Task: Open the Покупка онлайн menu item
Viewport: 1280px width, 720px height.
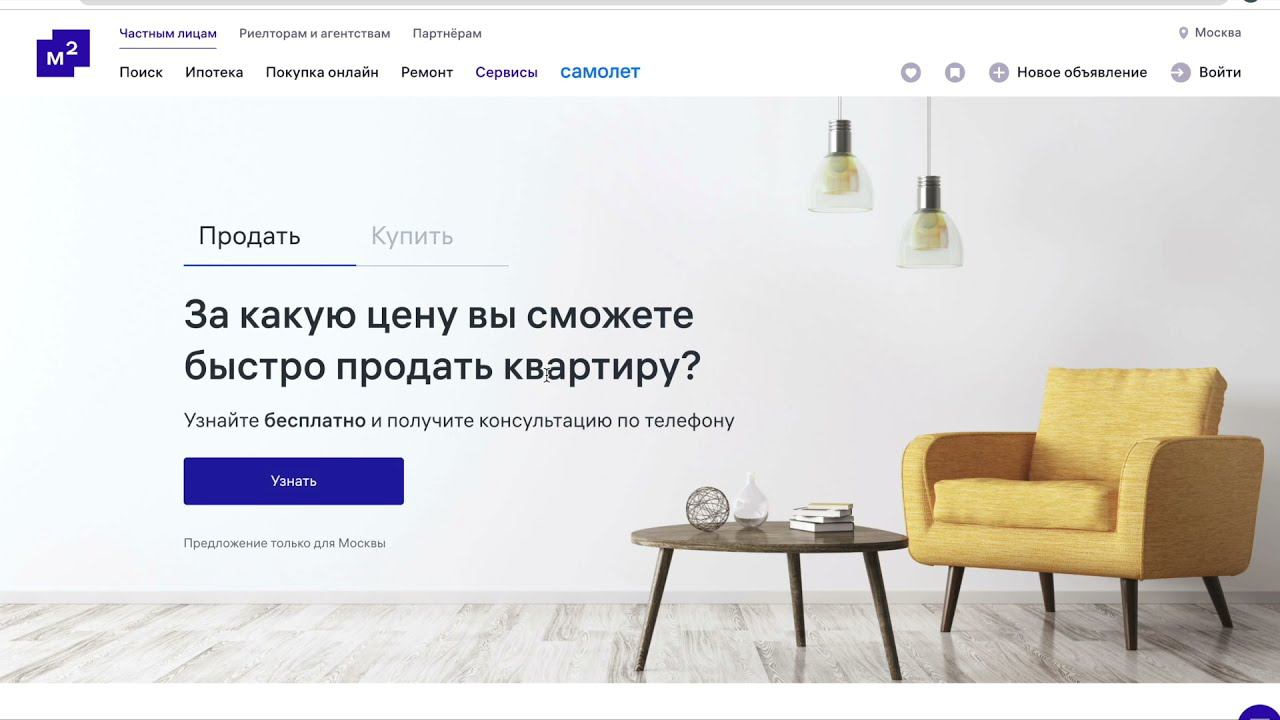Action: point(322,72)
